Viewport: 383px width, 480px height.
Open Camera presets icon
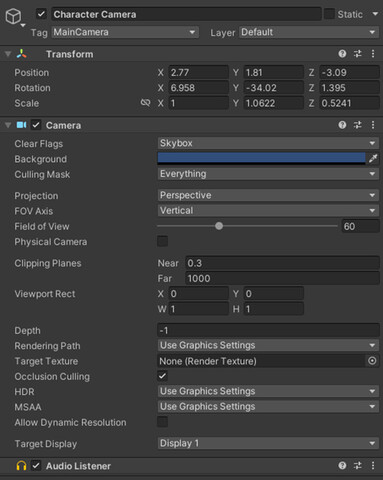tap(358, 125)
